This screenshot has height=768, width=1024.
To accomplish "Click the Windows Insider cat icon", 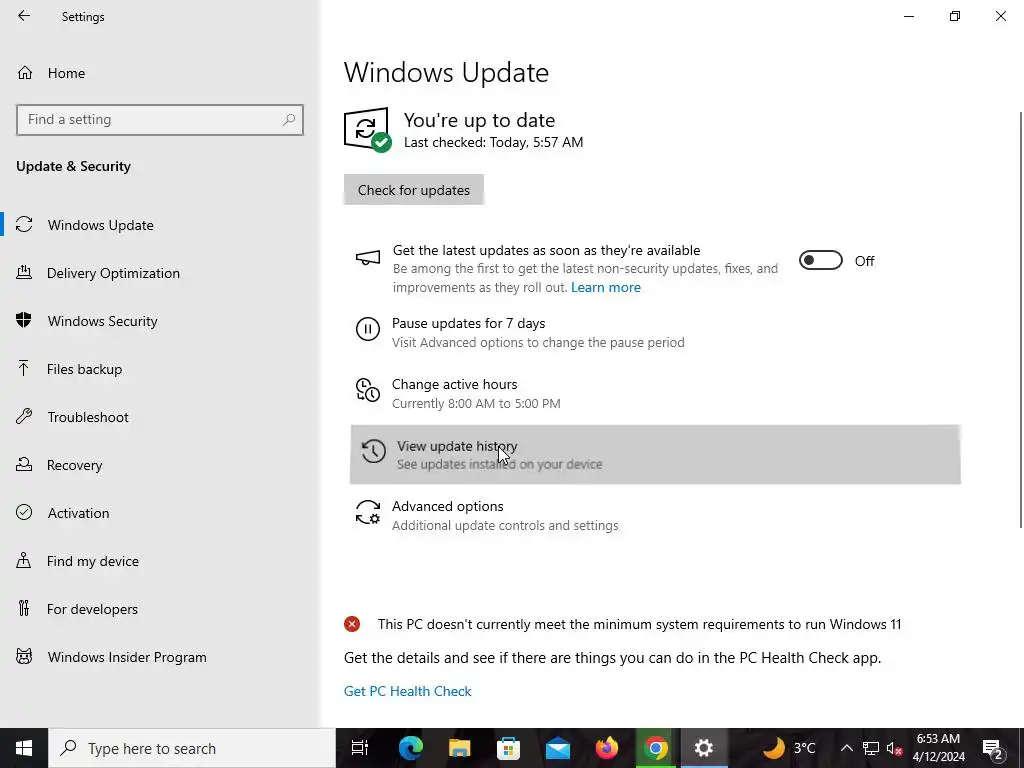I will pos(24,656).
